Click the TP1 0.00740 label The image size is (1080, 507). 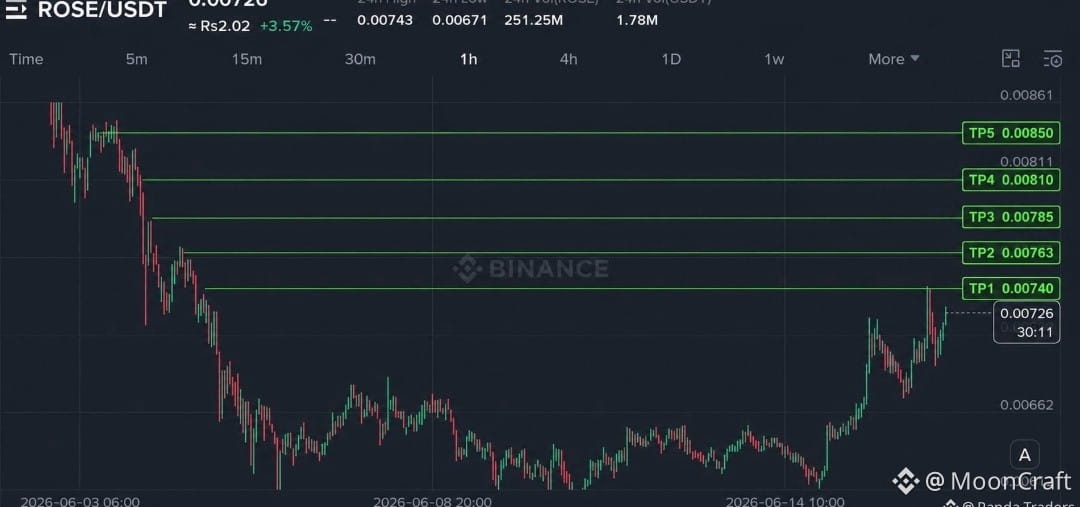tap(1011, 288)
